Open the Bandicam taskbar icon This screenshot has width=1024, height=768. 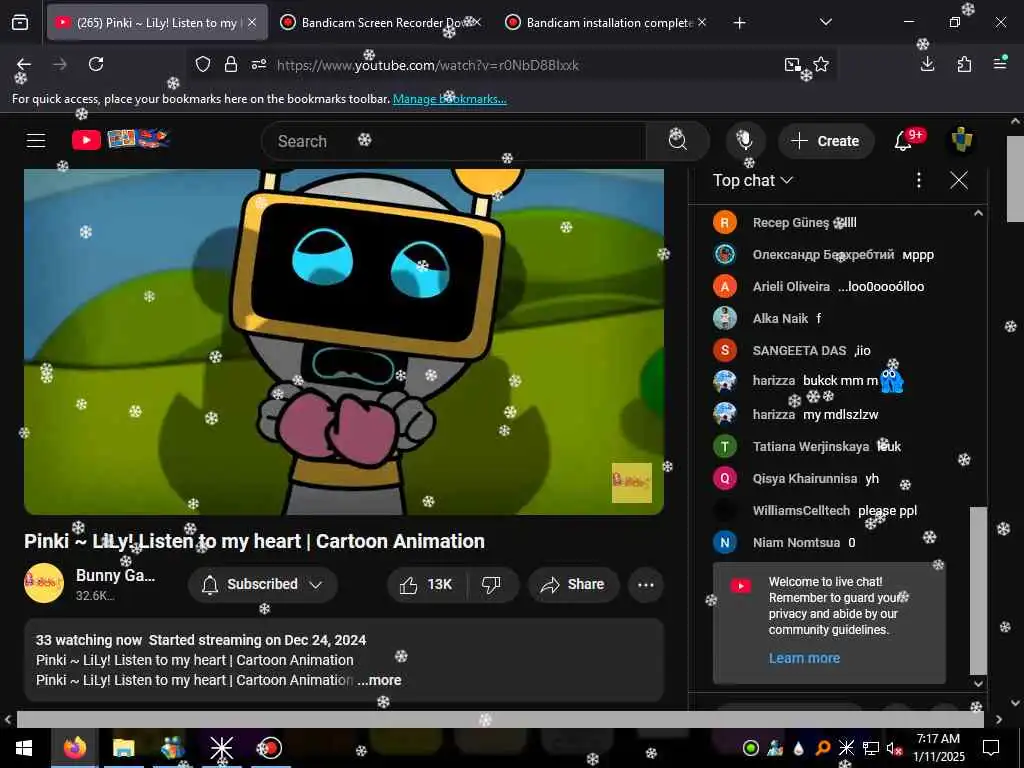270,748
